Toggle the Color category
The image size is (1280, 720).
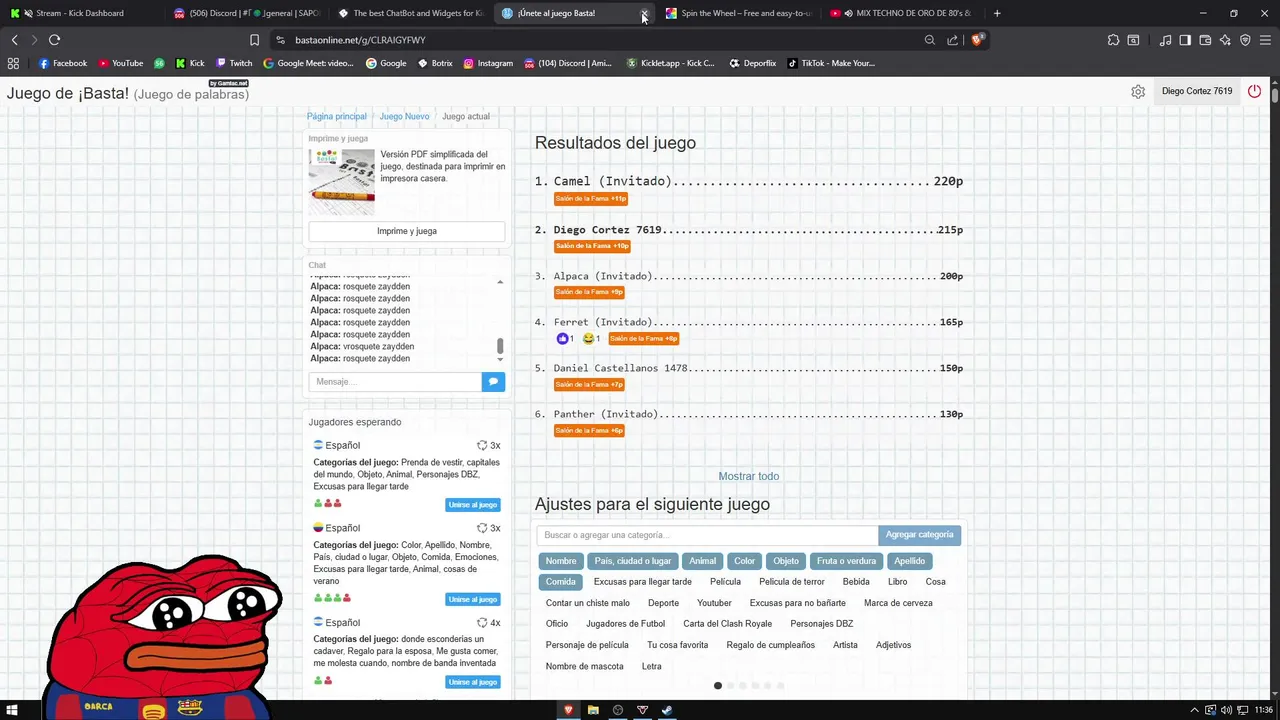(x=745, y=561)
